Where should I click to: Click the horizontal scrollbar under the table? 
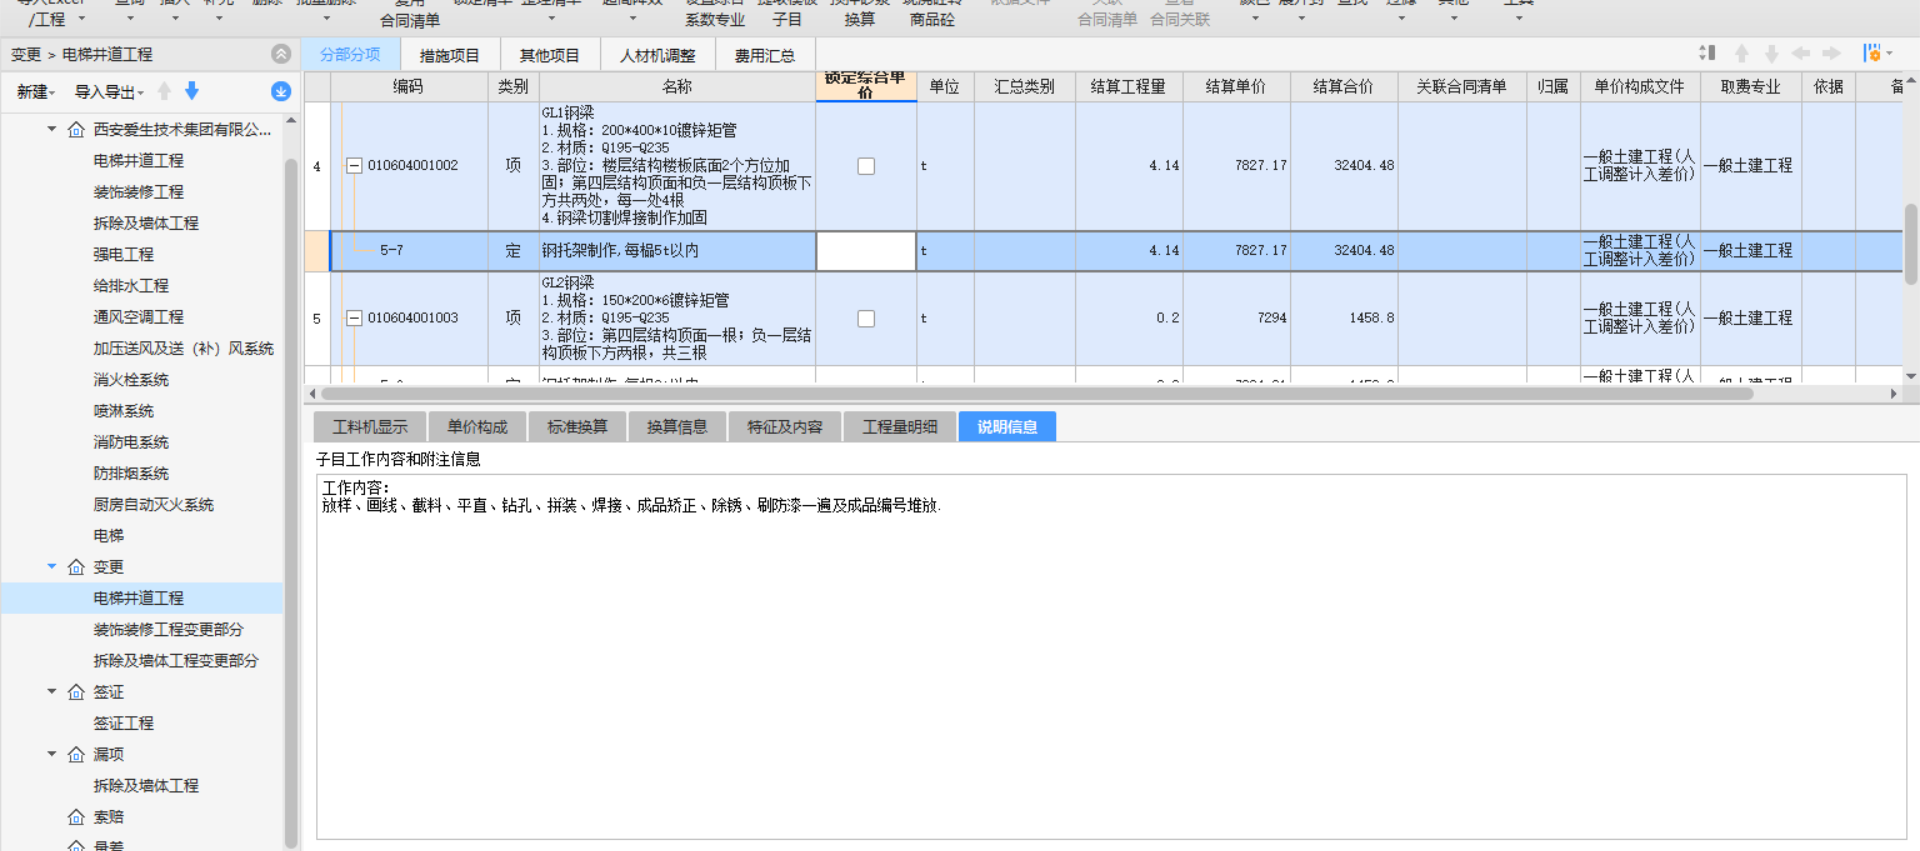[1035, 394]
